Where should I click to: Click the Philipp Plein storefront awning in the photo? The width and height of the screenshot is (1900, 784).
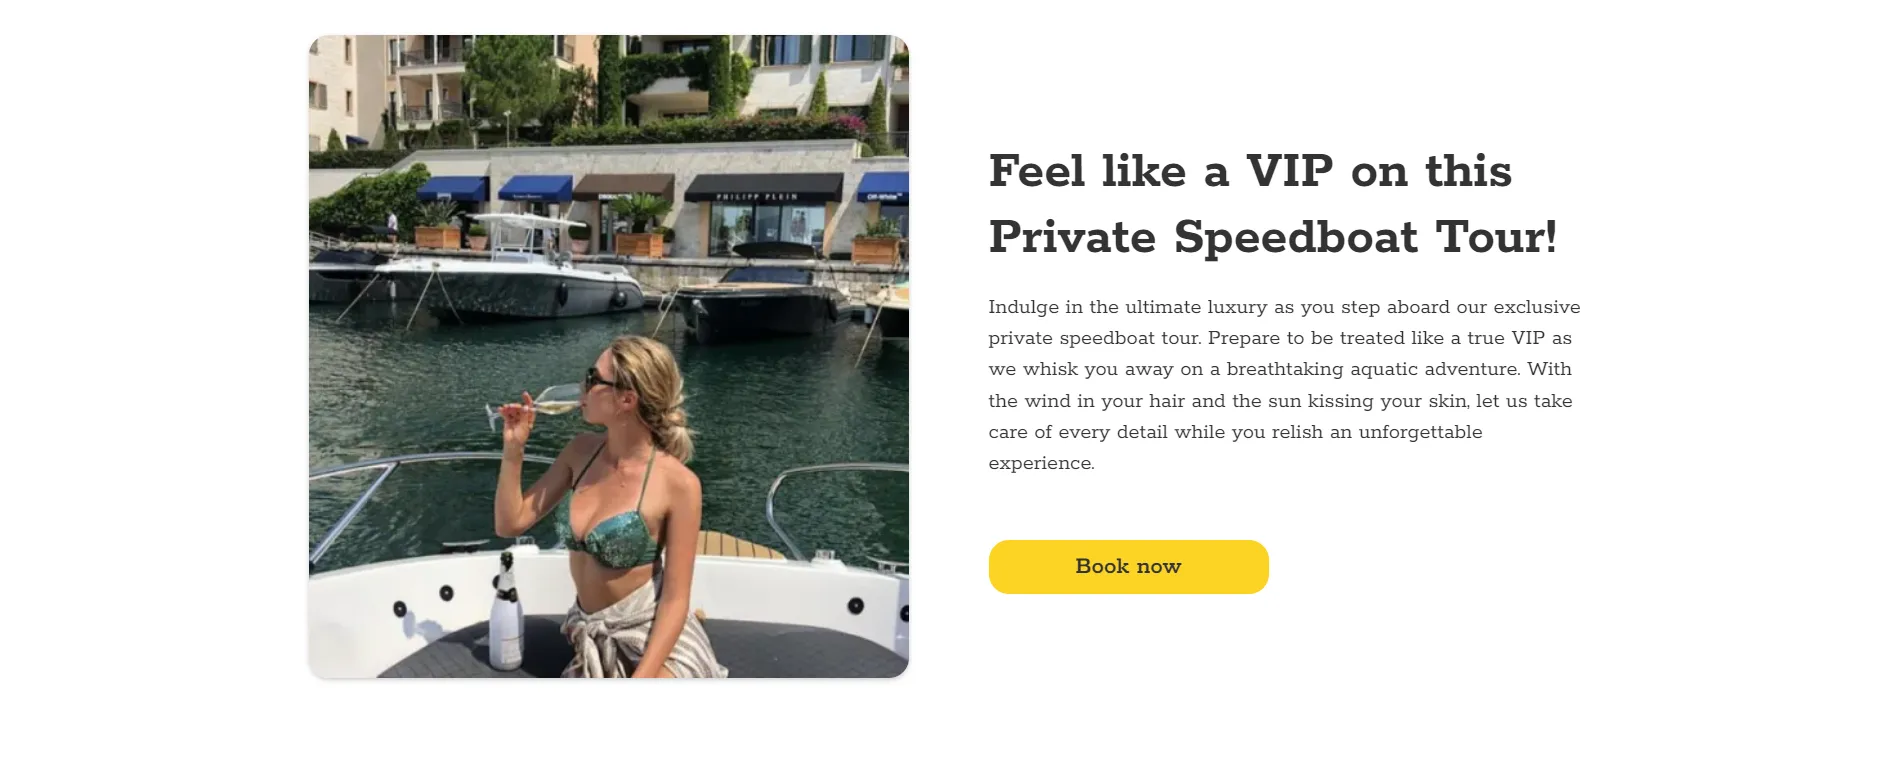coord(765,187)
